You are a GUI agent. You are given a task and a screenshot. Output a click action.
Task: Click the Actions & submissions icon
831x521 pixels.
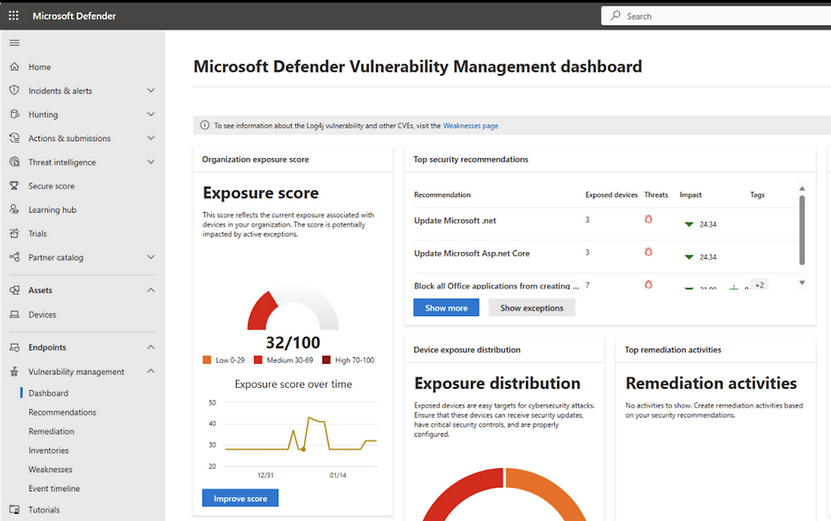14,138
